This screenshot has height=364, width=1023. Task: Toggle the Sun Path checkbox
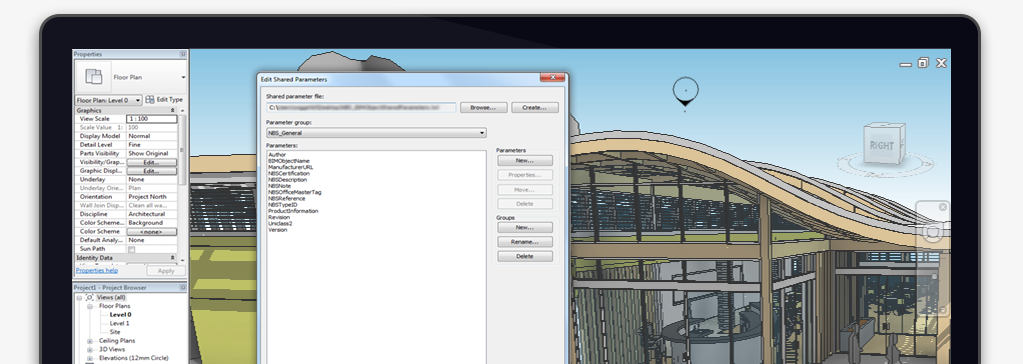click(131, 249)
